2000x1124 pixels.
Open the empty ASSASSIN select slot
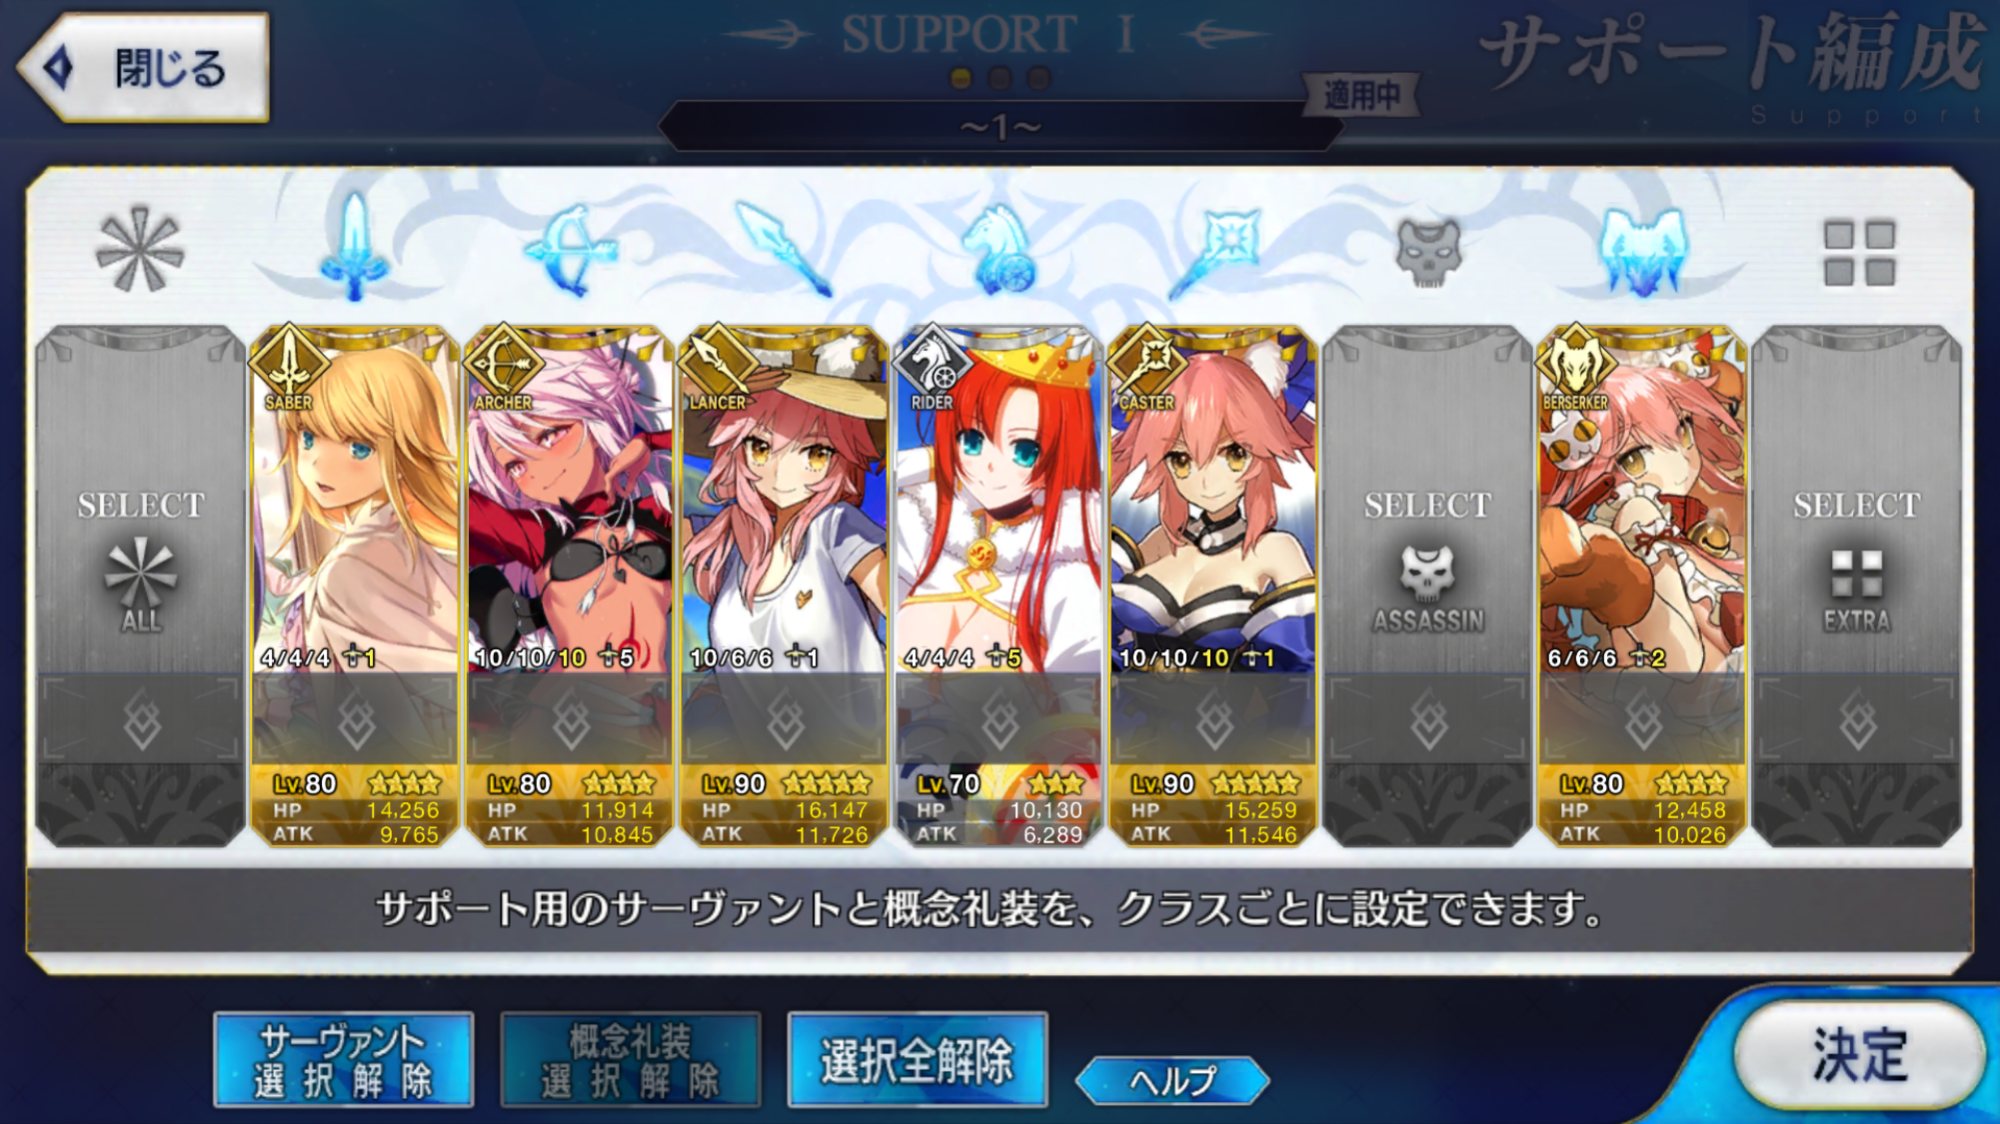[x=1428, y=585]
